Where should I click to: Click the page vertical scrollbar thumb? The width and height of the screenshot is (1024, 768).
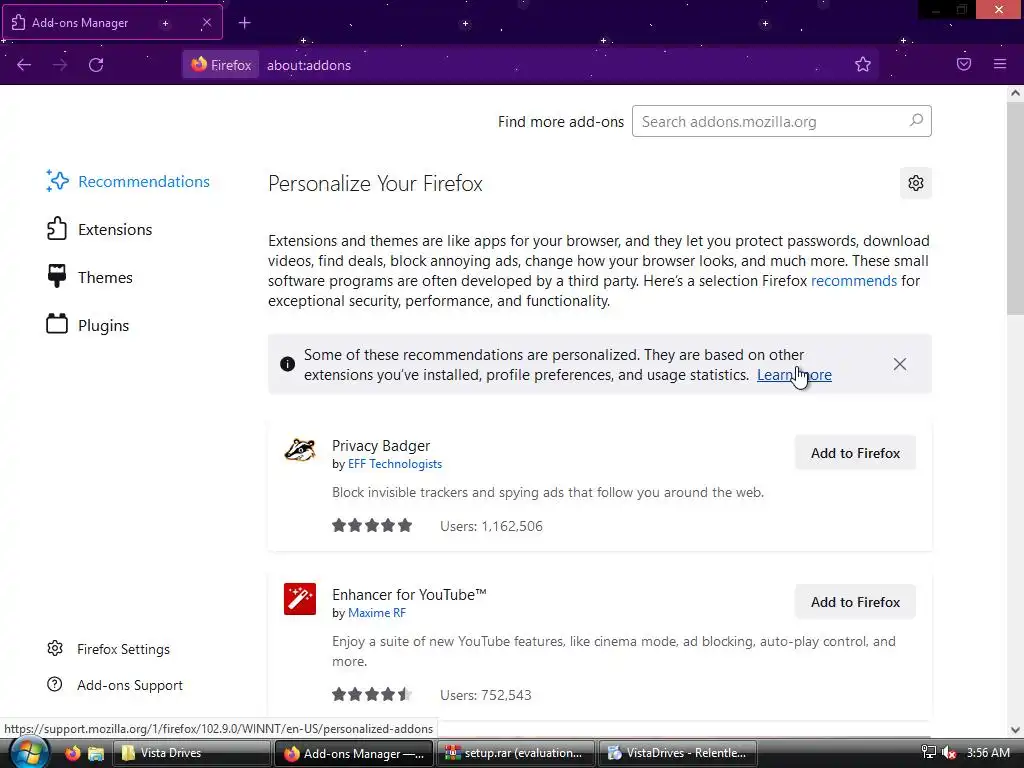tap(1015, 208)
